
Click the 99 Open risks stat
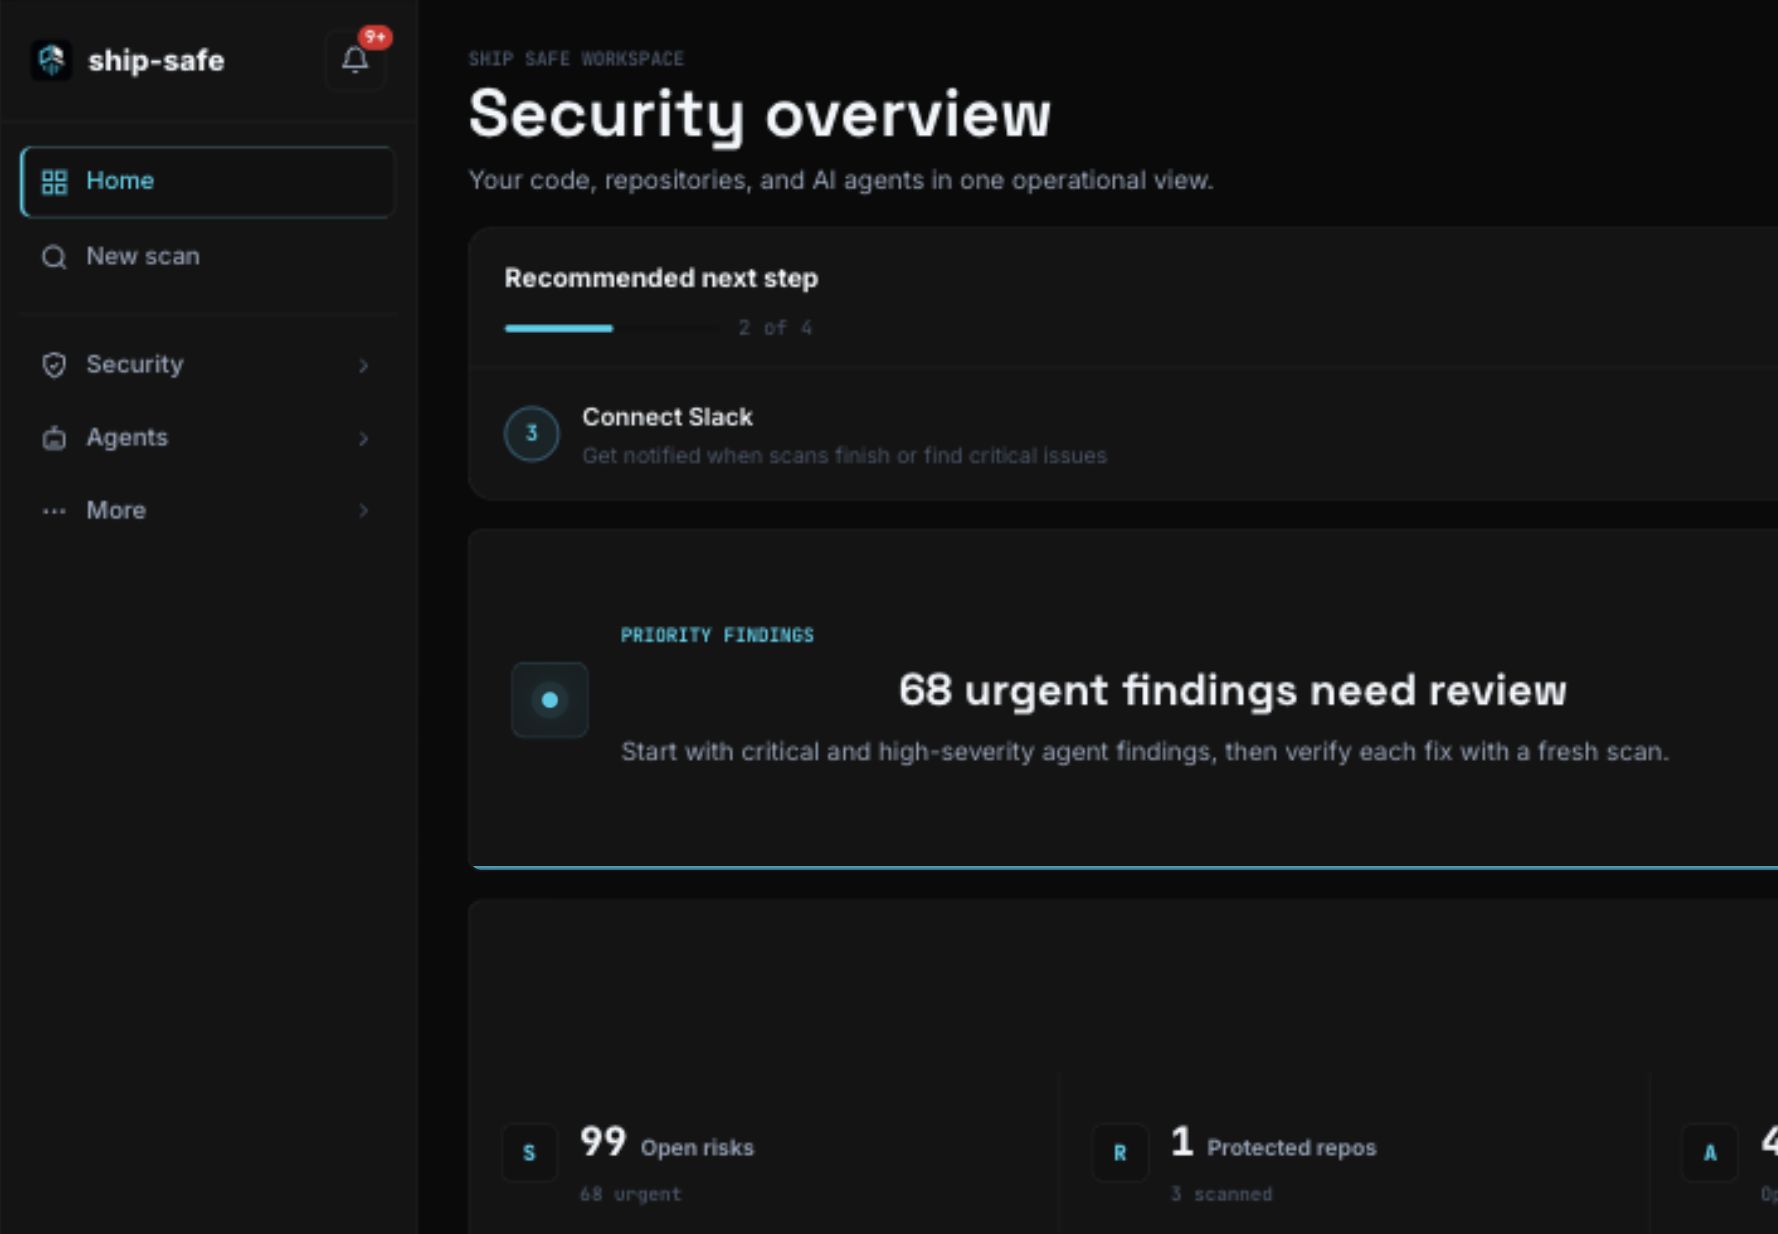[667, 1143]
